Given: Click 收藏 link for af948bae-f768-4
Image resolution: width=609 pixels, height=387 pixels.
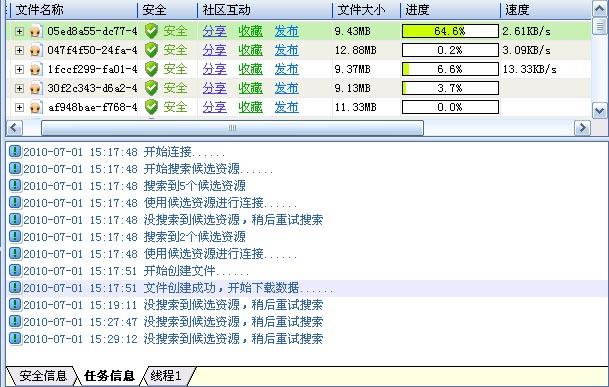Looking at the screenshot, I should [x=250, y=107].
